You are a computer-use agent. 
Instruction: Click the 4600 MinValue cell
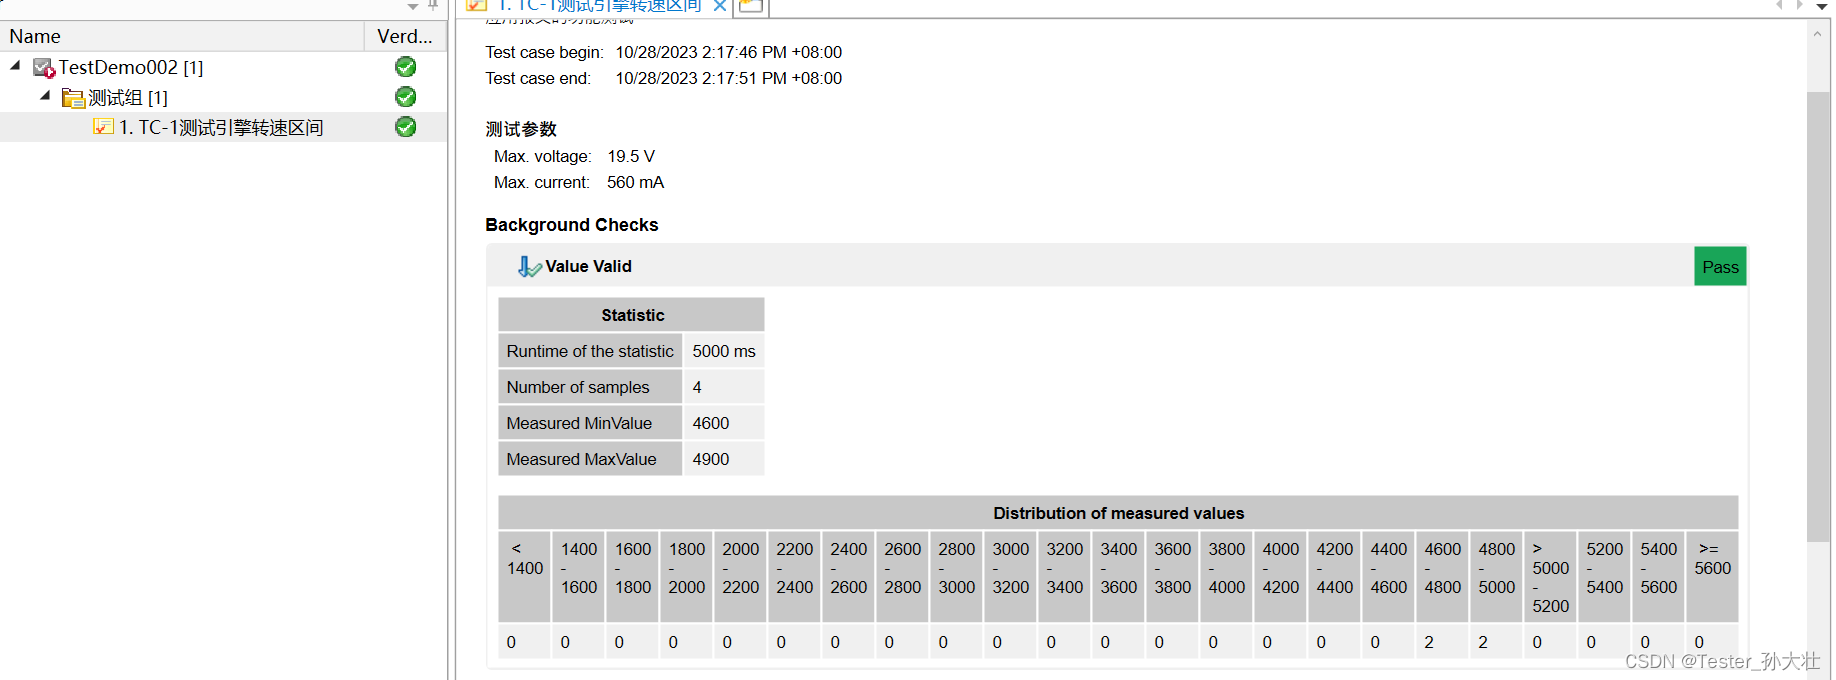[x=724, y=423]
